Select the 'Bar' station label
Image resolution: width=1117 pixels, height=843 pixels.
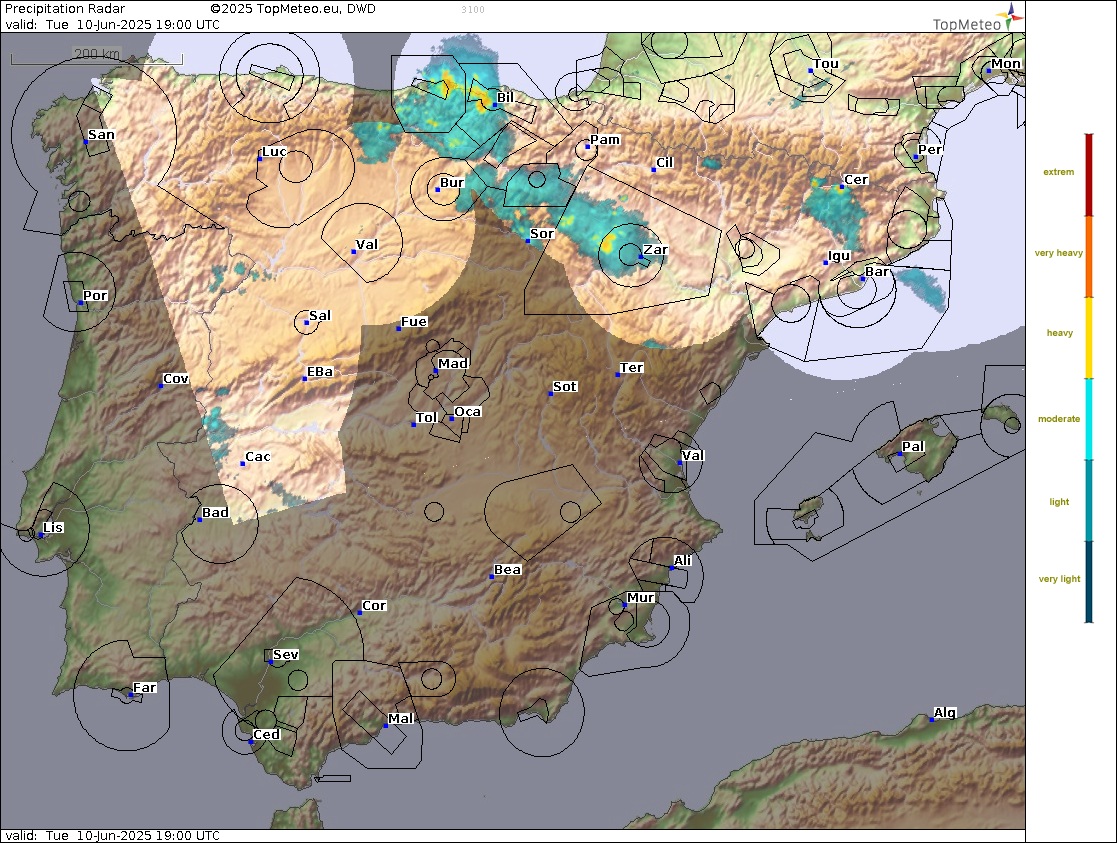point(877,271)
